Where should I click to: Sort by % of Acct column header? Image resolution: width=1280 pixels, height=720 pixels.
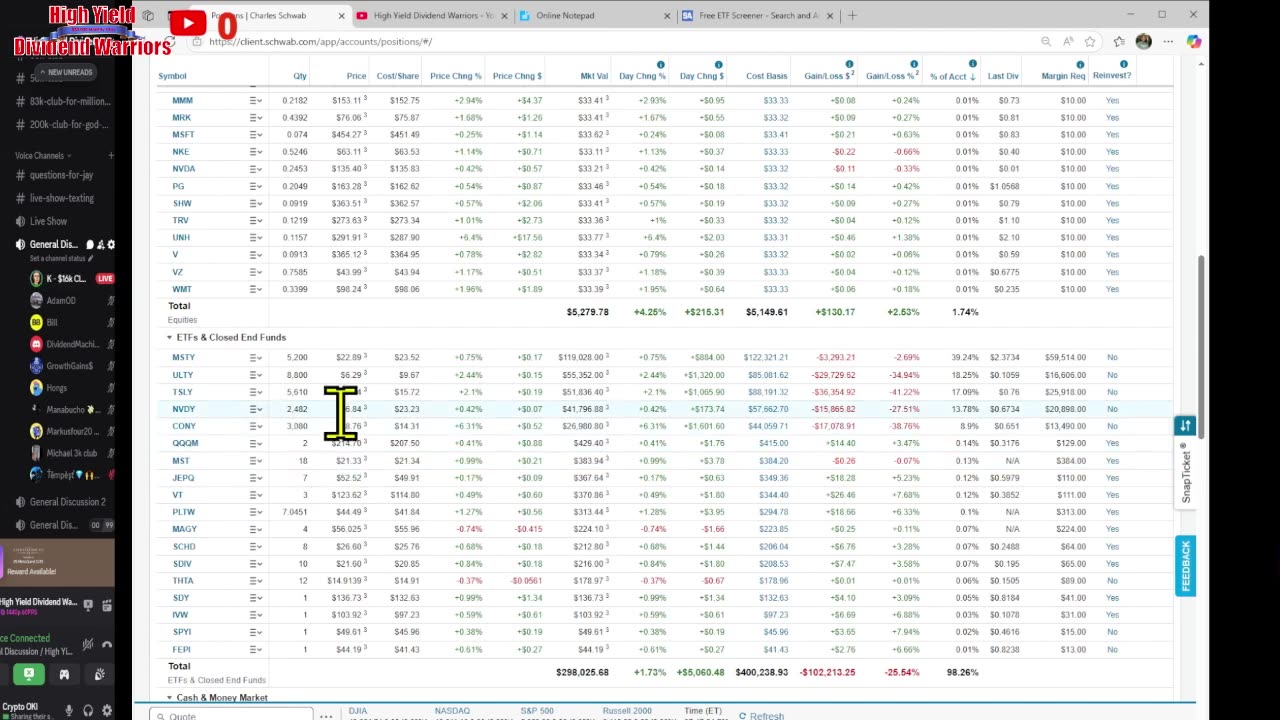(951, 76)
